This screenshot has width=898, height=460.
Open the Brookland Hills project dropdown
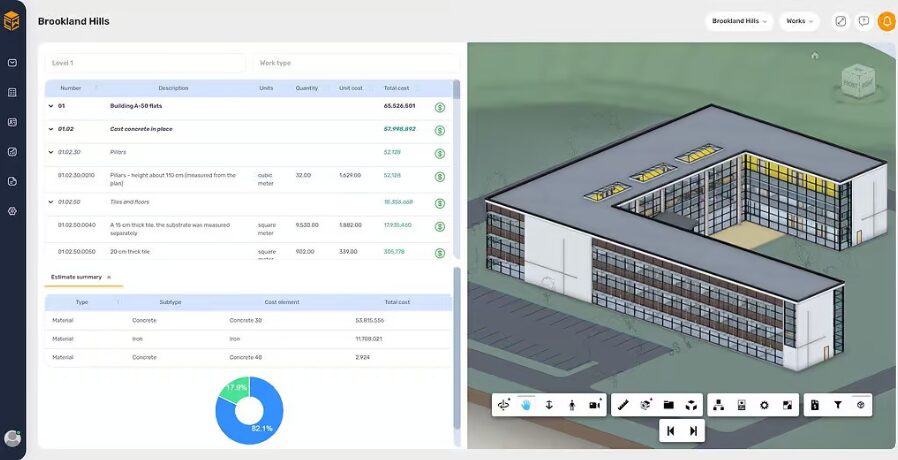click(x=740, y=21)
